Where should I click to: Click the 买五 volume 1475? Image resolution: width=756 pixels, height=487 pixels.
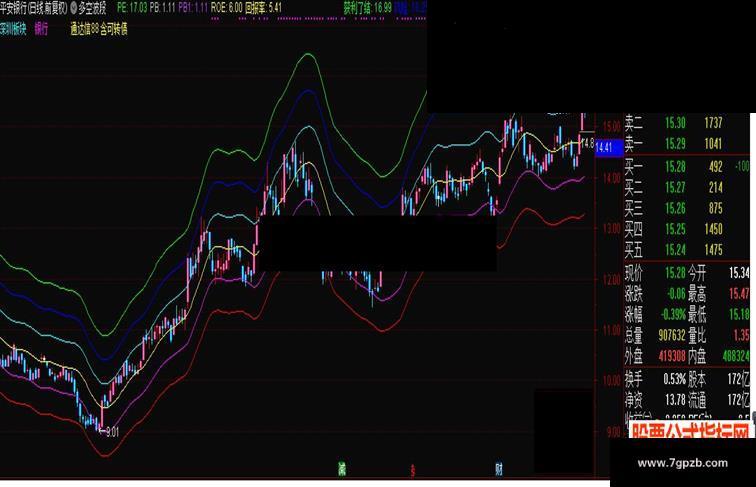point(713,249)
